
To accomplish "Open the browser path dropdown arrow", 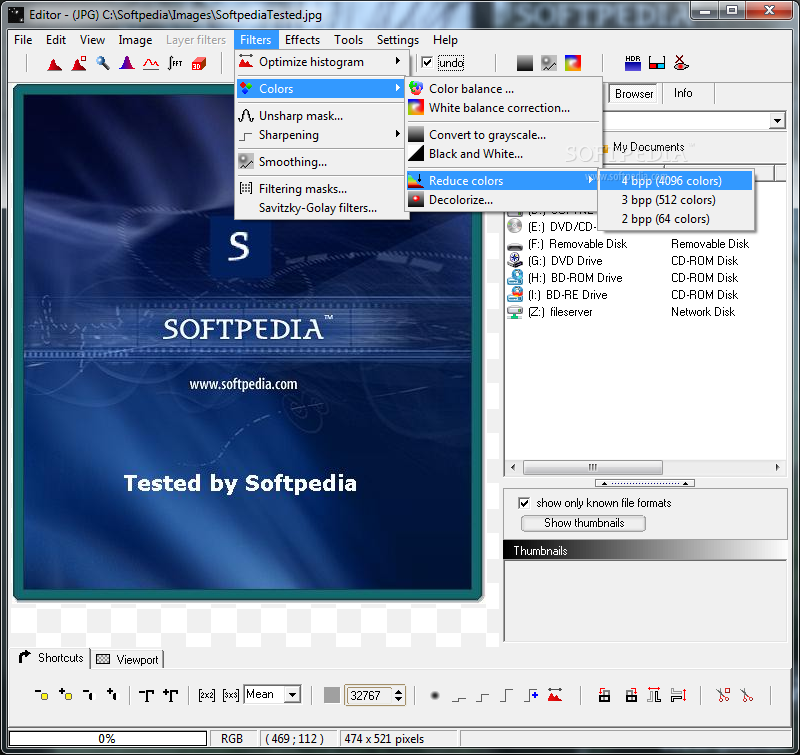I will click(777, 121).
